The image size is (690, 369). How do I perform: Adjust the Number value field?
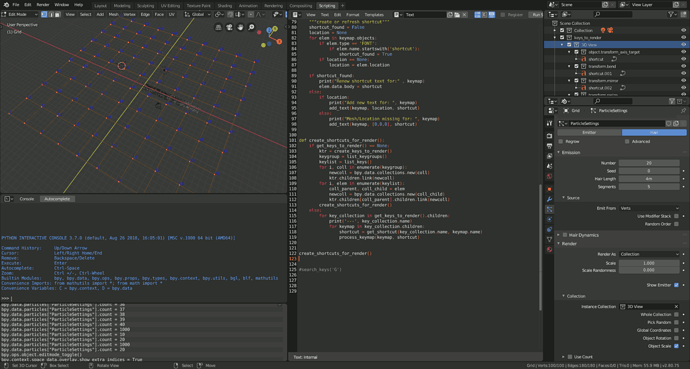tap(649, 163)
